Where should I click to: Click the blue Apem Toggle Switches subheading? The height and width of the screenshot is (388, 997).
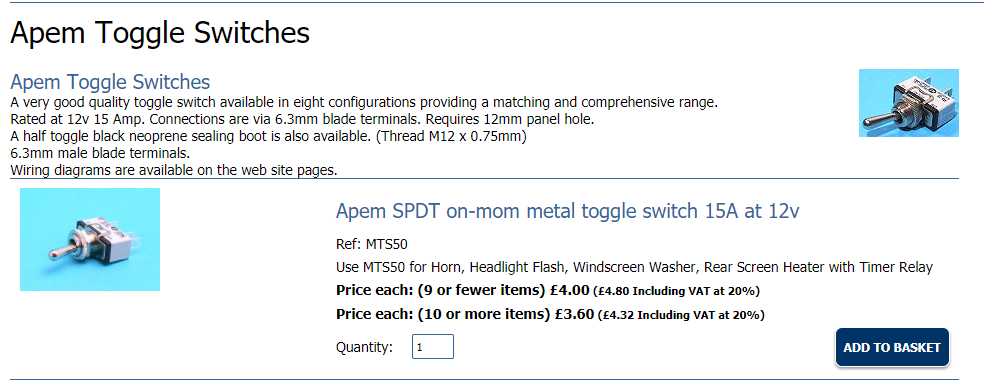110,82
